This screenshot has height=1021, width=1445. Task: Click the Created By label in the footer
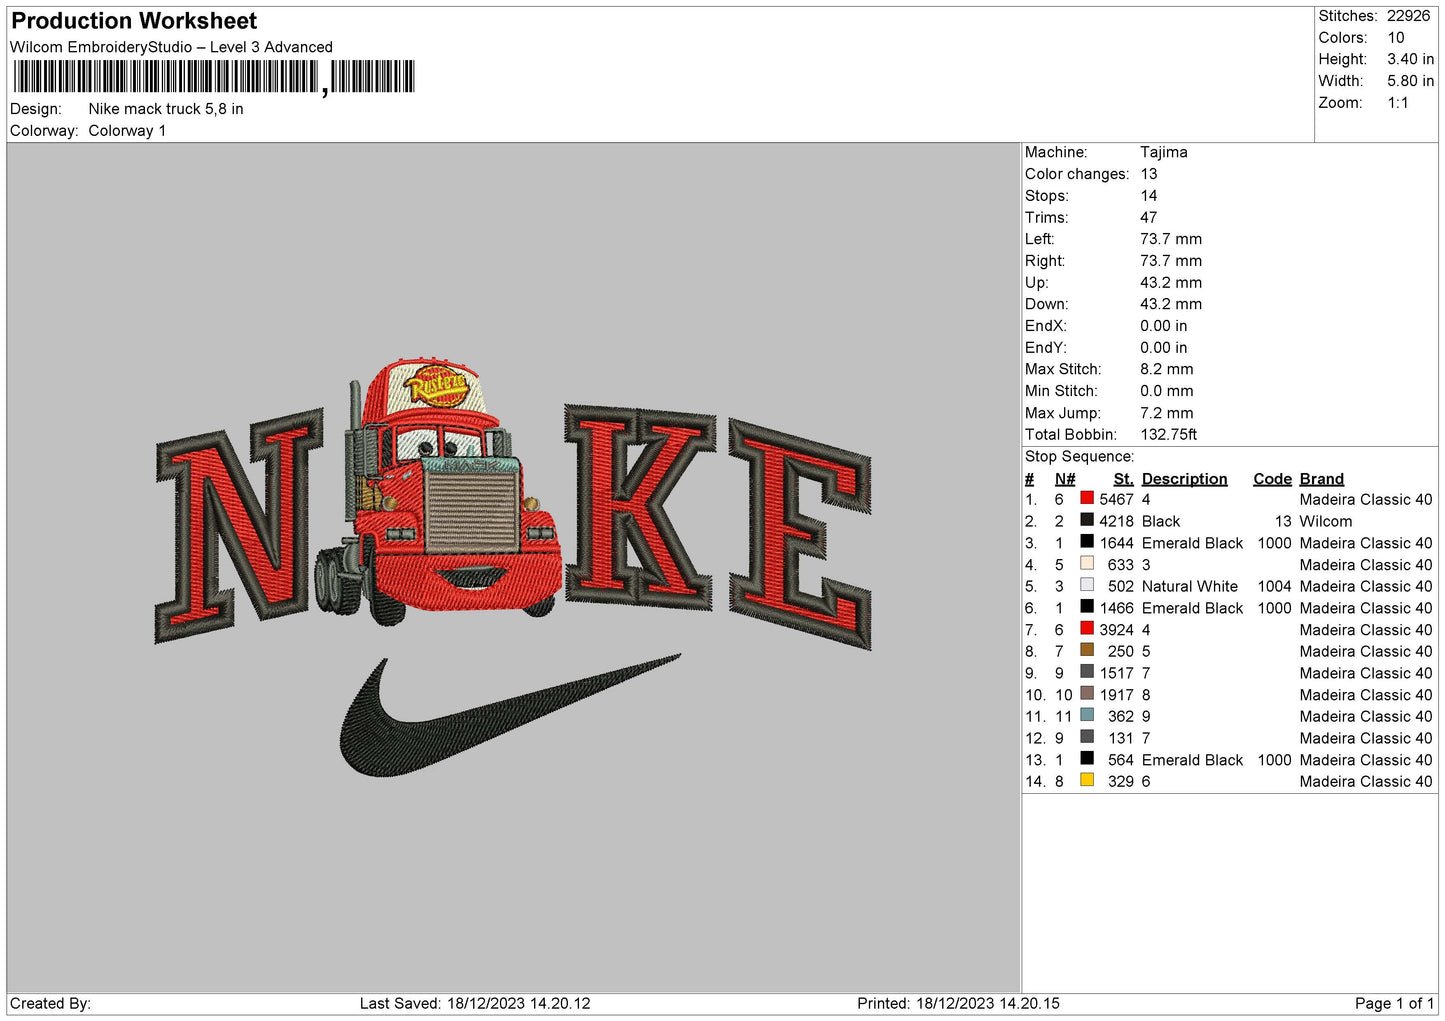50,1003
